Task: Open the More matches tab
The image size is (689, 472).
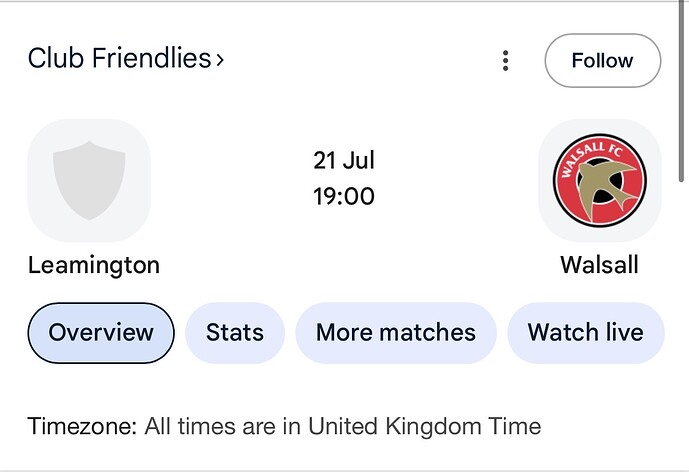Action: click(x=396, y=333)
